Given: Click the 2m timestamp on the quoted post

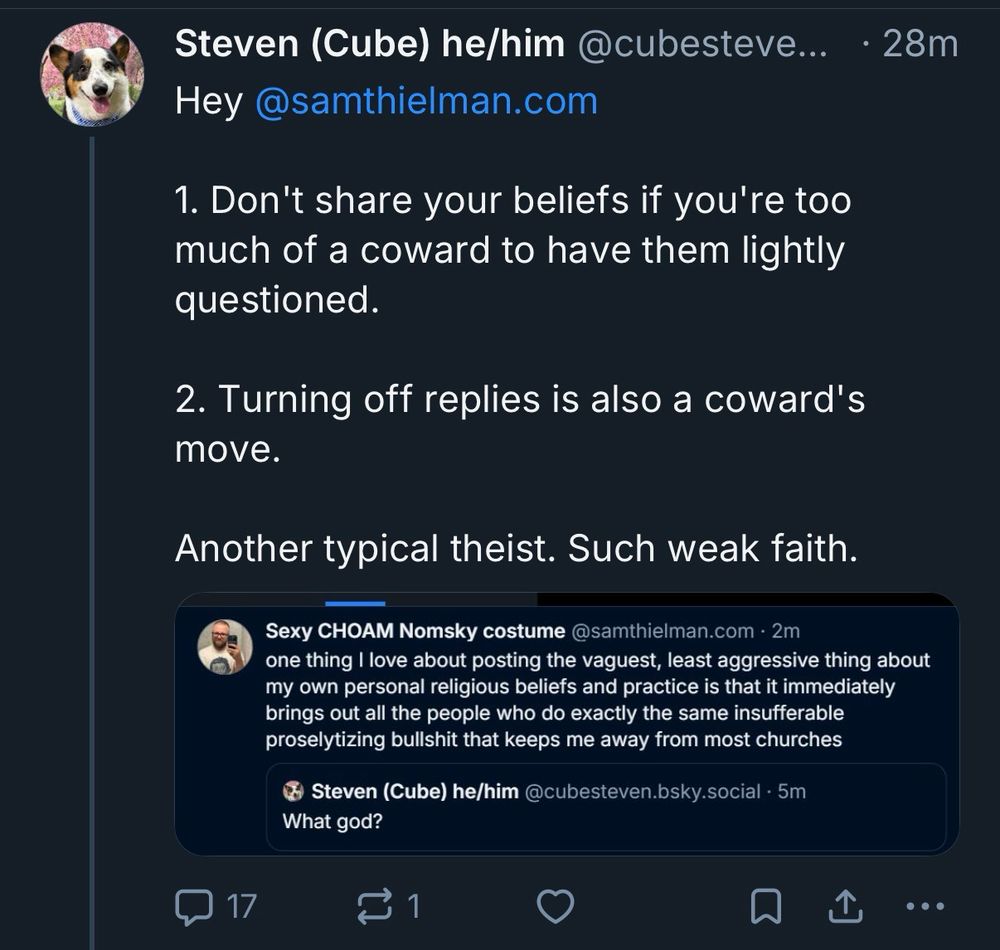Looking at the screenshot, I should [786, 631].
